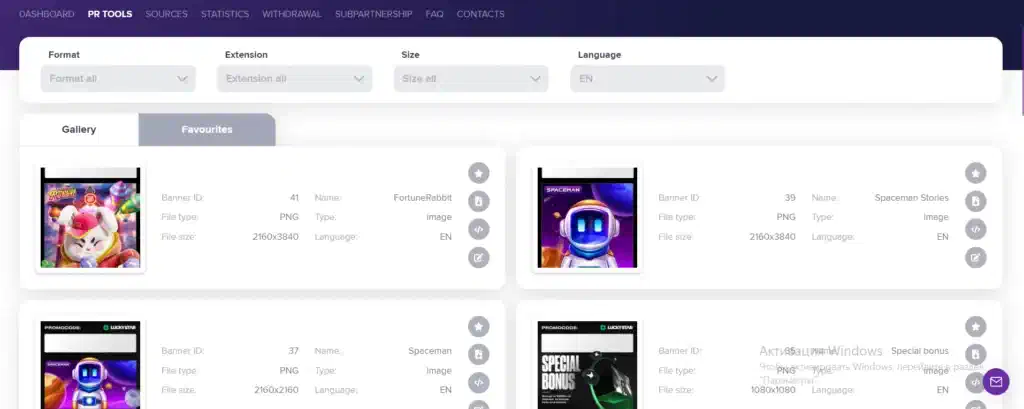This screenshot has width=1024, height=409.
Task: Open the Format all dropdown
Action: [x=118, y=78]
